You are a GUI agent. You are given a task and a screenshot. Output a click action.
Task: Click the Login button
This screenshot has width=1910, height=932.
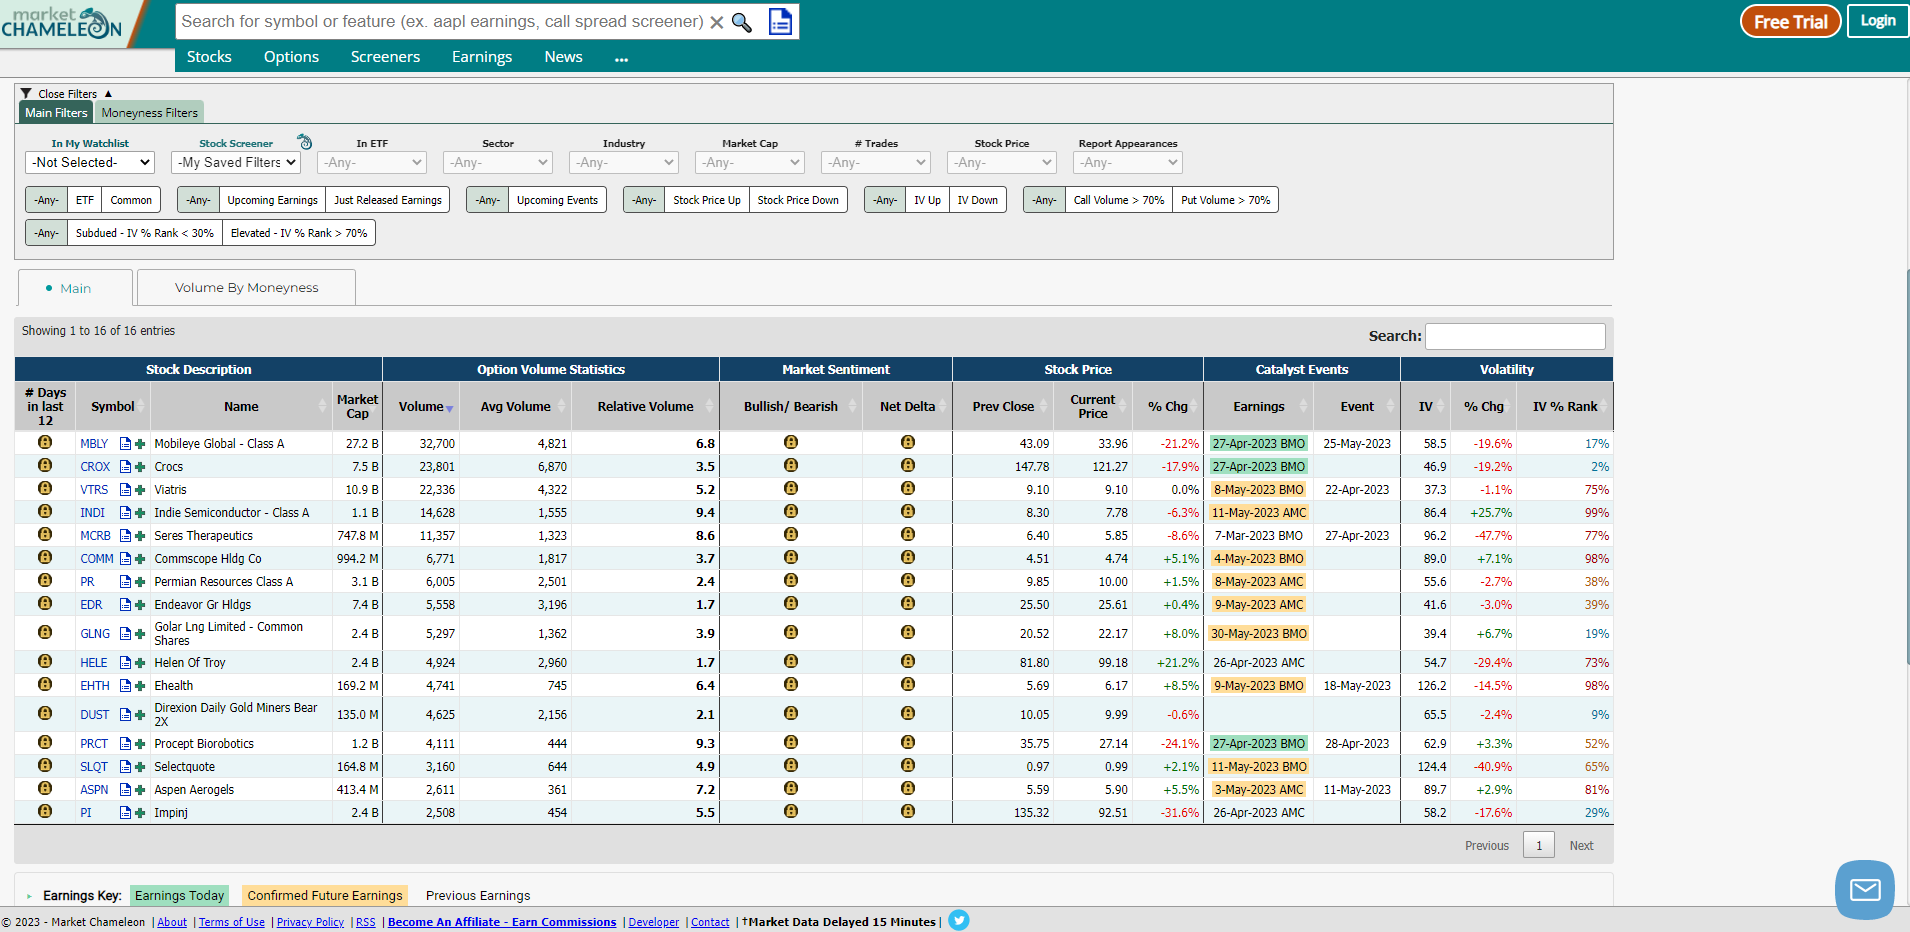point(1877,21)
